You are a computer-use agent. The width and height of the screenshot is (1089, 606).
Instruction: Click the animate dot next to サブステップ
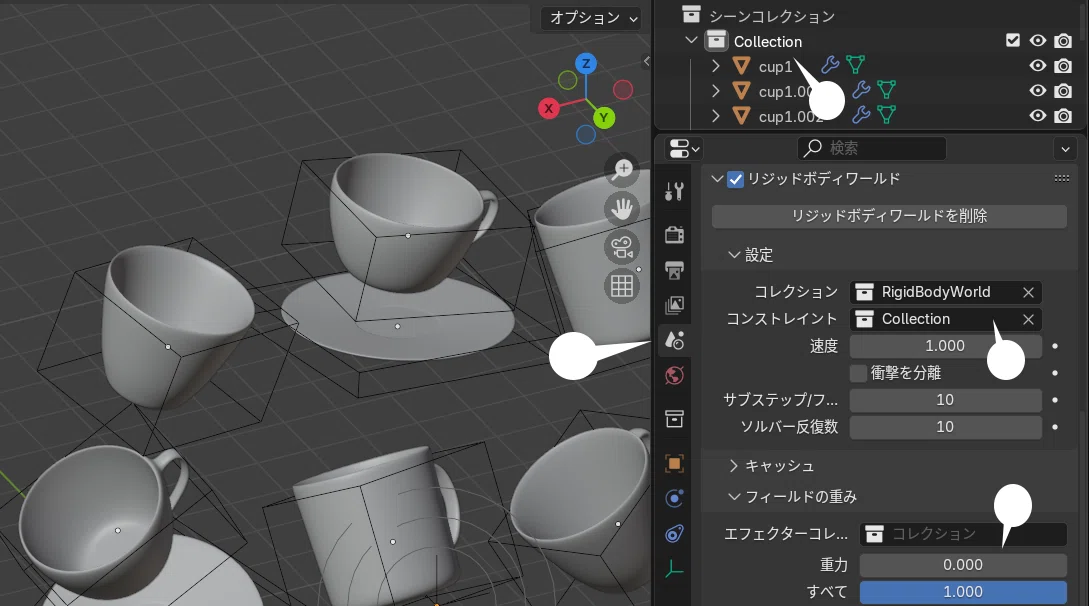(1055, 400)
